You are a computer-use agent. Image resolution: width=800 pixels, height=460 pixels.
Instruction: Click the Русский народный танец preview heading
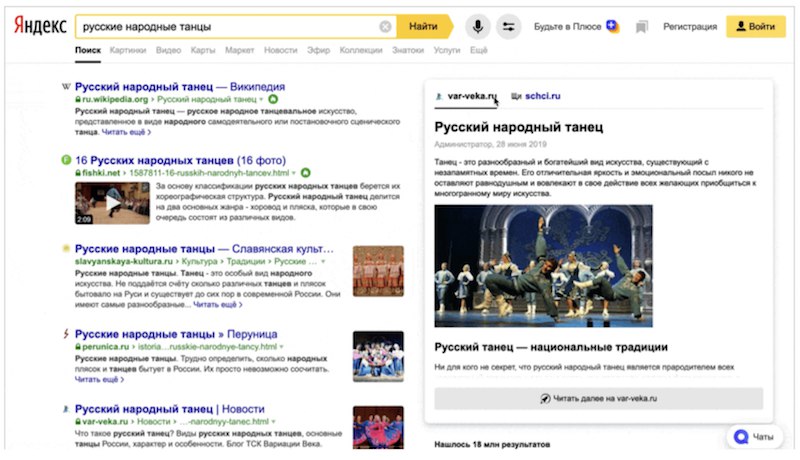[x=518, y=127]
